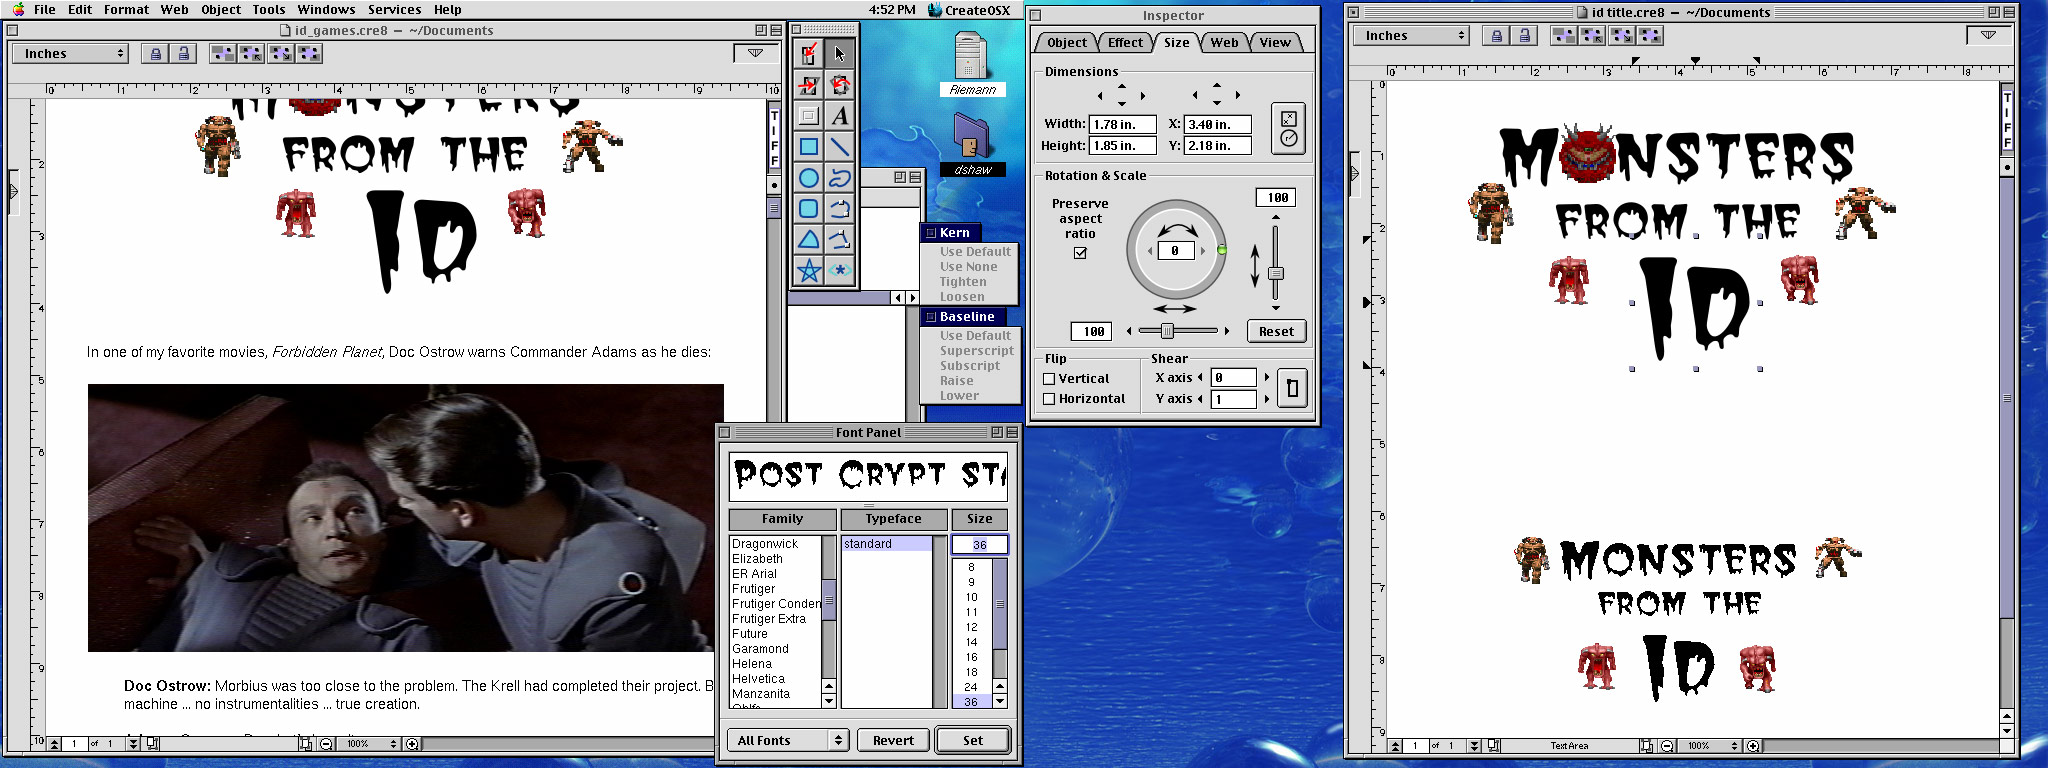This screenshot has height=768, width=2048.
Task: Click the shear apply button in Inspector
Action: [1292, 388]
